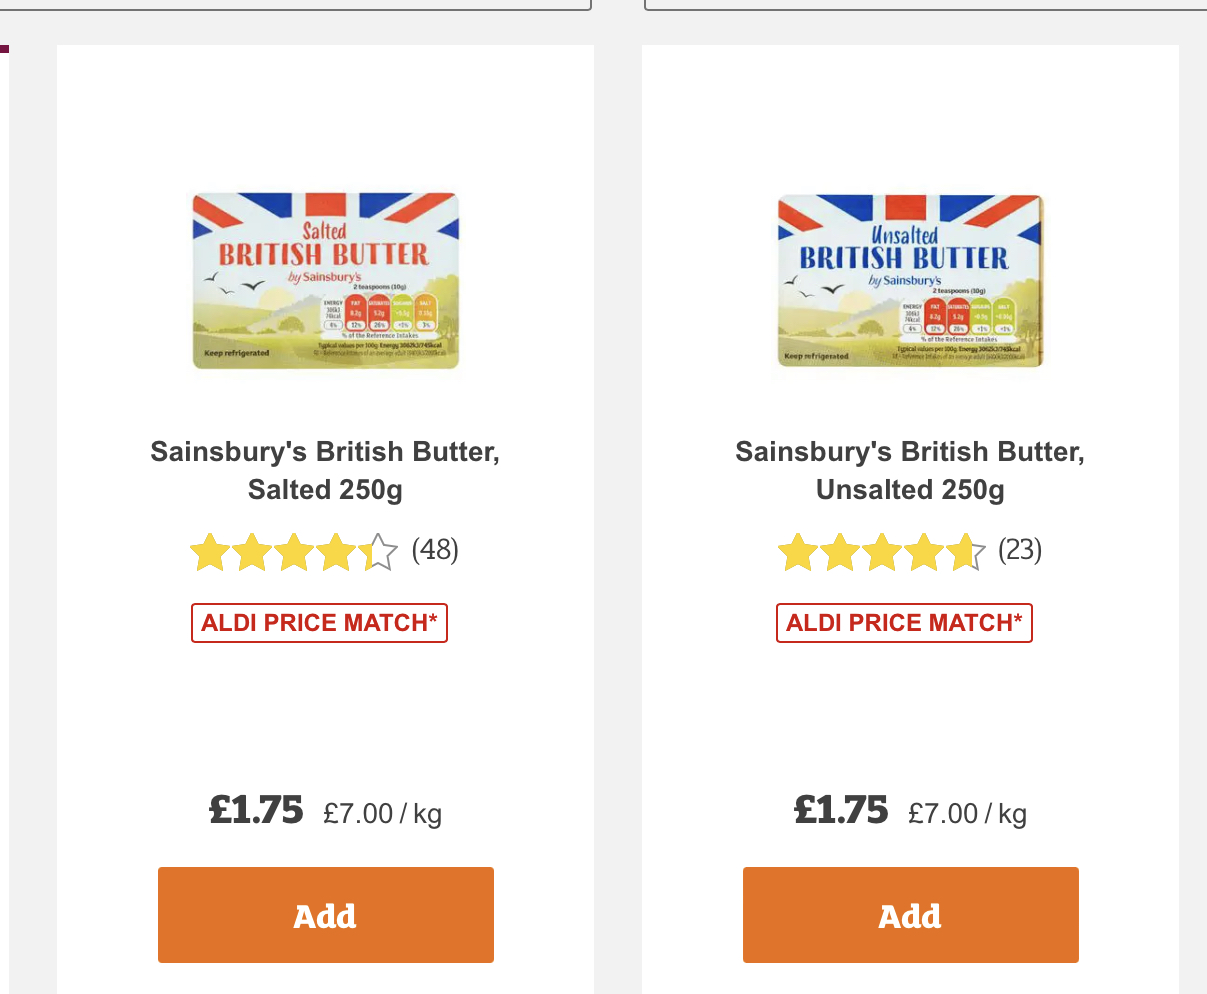Click the half-filled fifth star on Unsalted butter
Viewport: 1207px width, 994px height.
pyautogui.click(x=966, y=552)
